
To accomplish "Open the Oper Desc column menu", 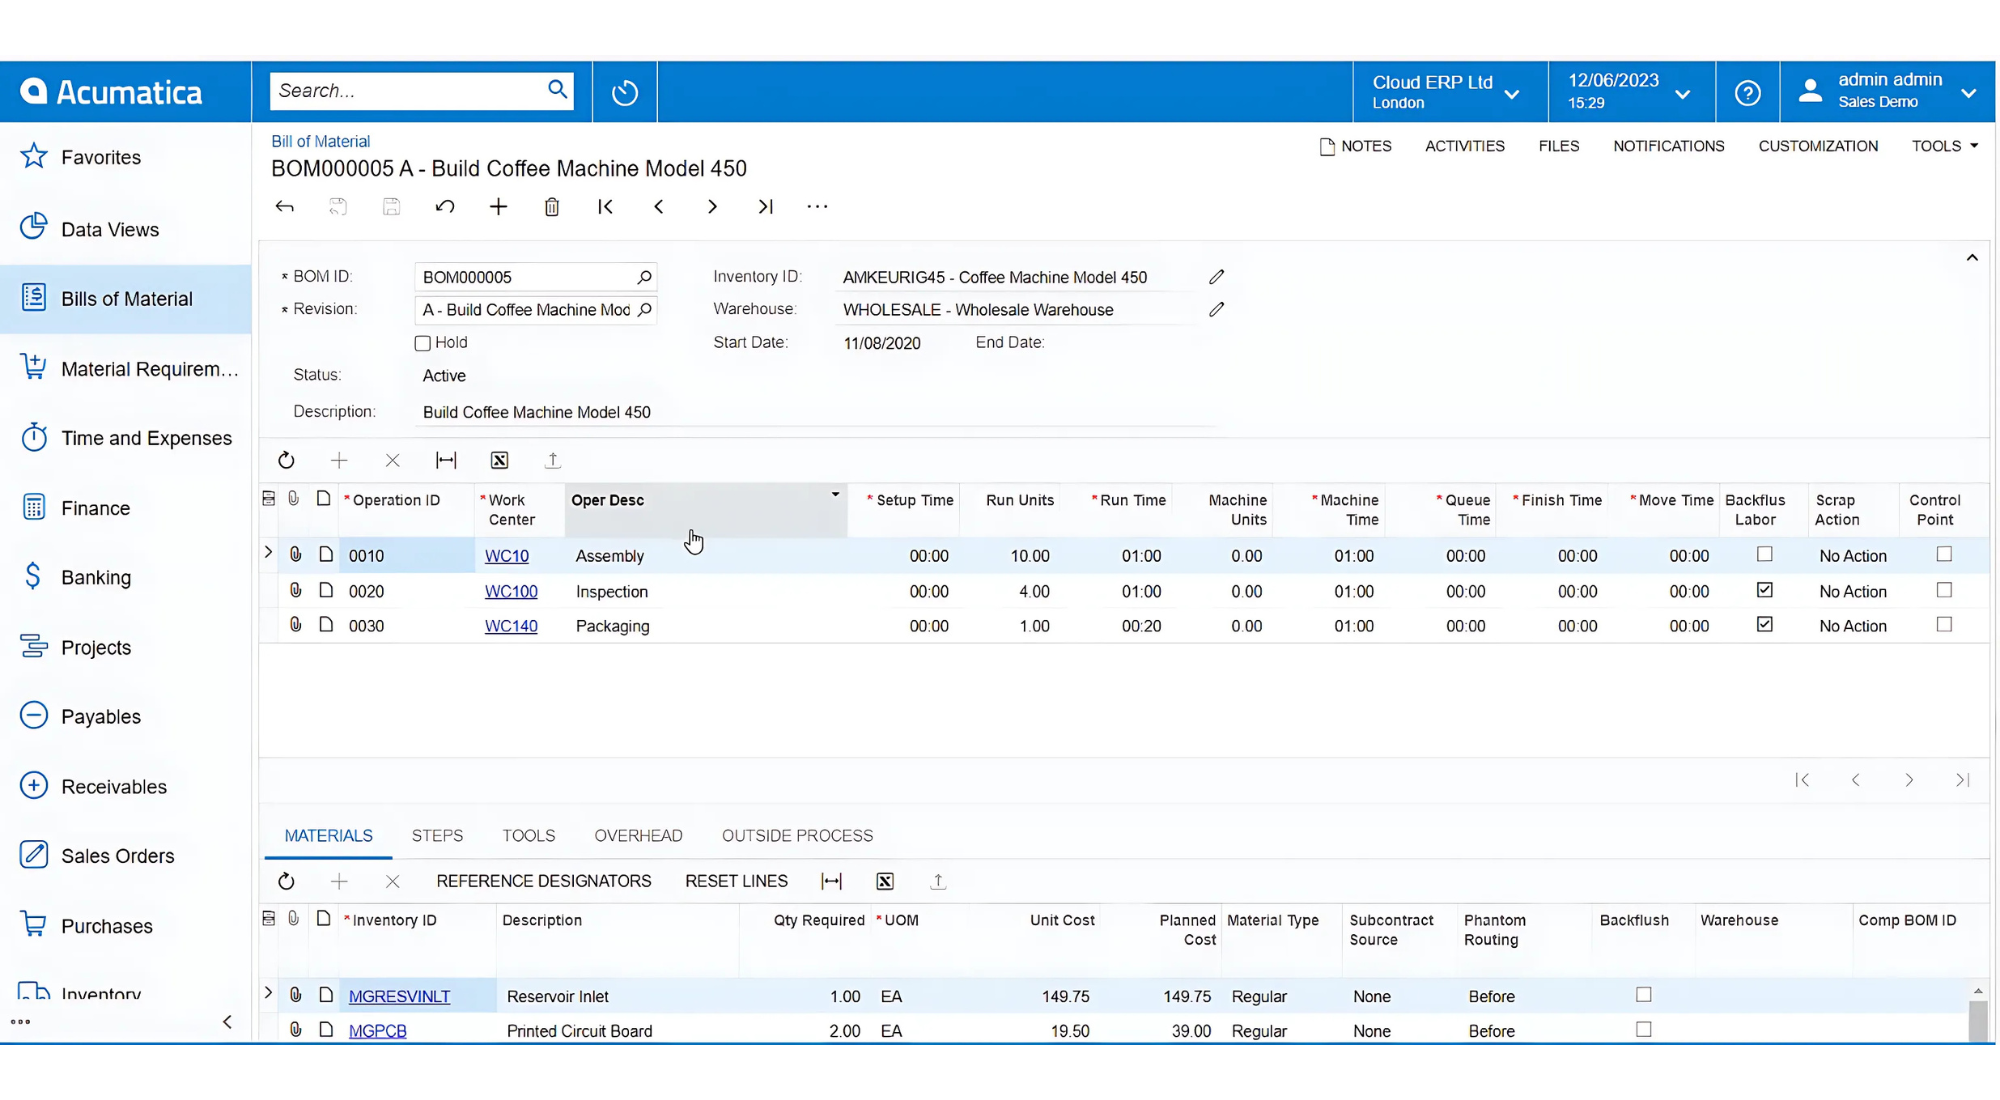I will pos(835,494).
